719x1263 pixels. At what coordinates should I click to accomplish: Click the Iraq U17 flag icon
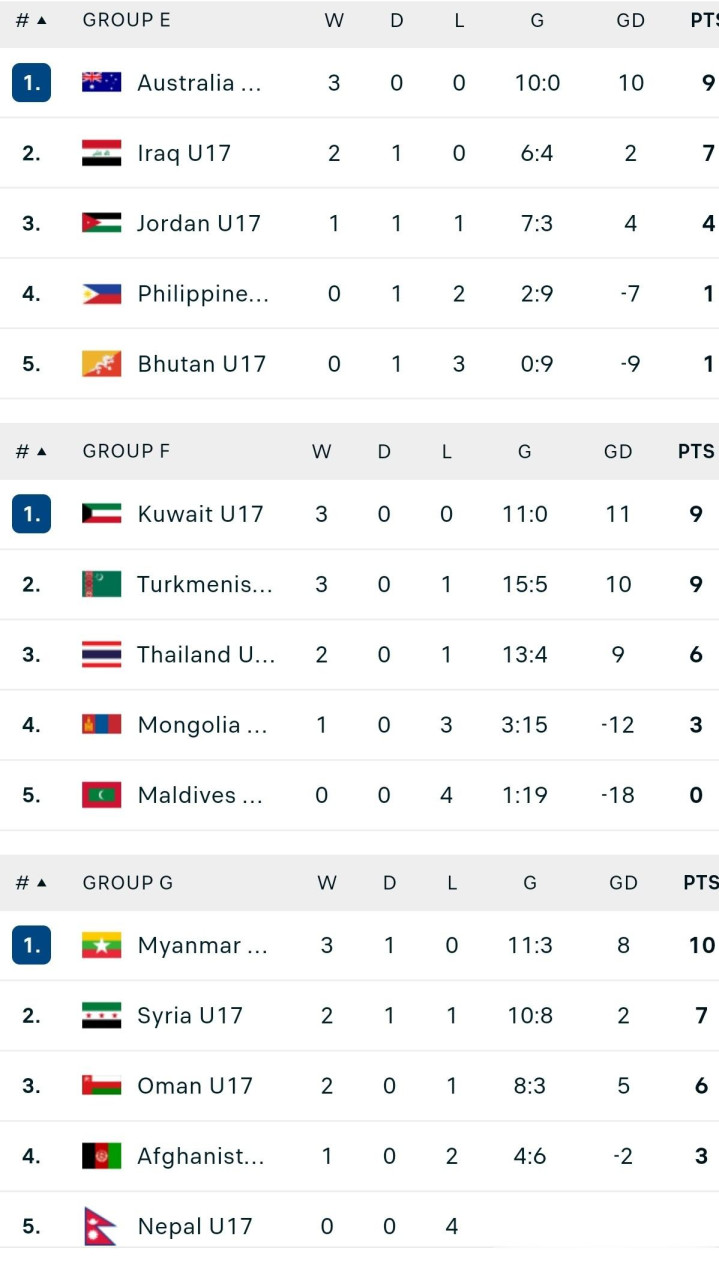[101, 153]
